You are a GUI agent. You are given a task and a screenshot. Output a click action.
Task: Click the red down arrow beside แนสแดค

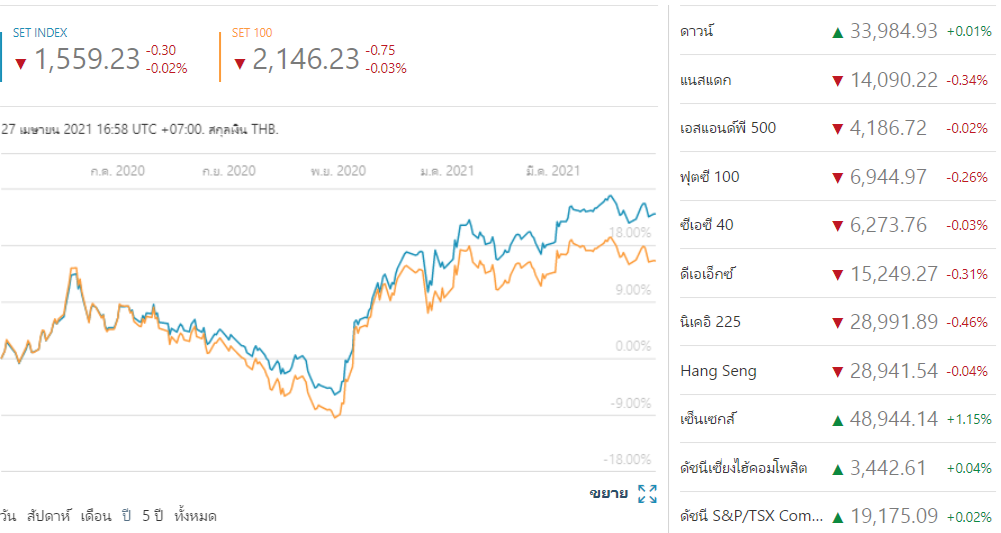click(x=837, y=80)
